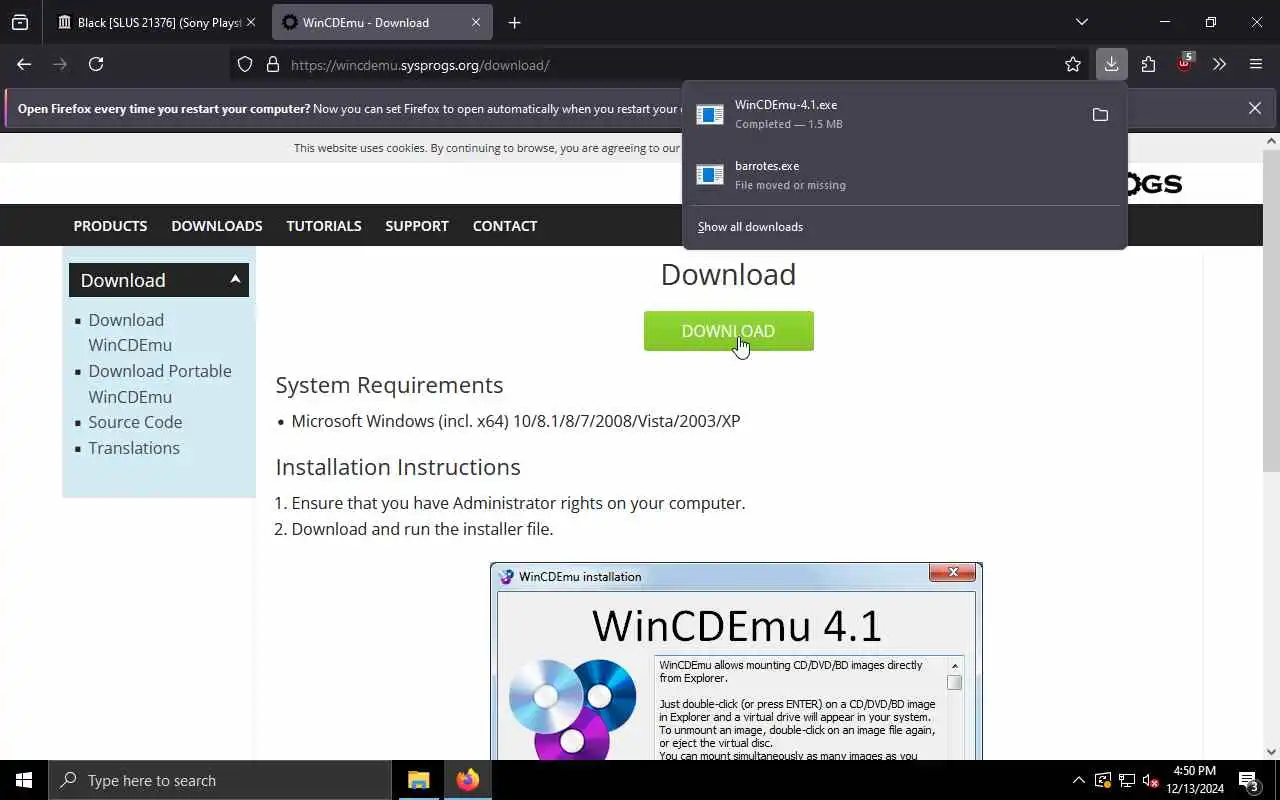Dismiss the Open Firefox notification bar
The image size is (1280, 800).
[1254, 108]
